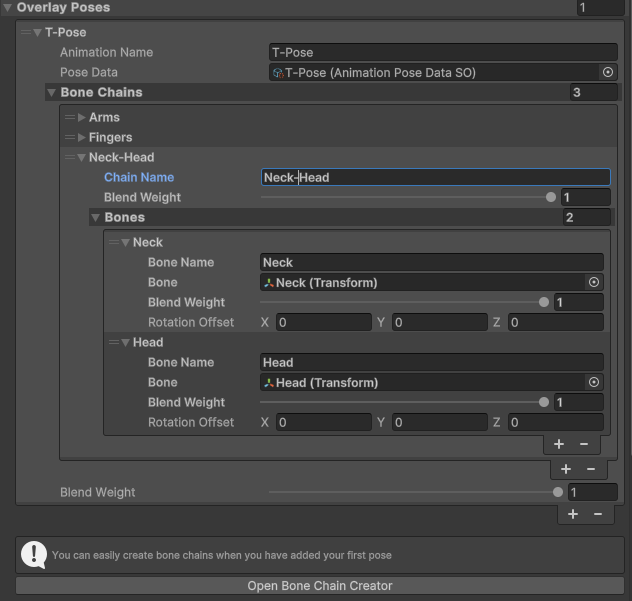Image resolution: width=632 pixels, height=601 pixels.
Task: Click the Animation Name text field
Action: [442, 53]
